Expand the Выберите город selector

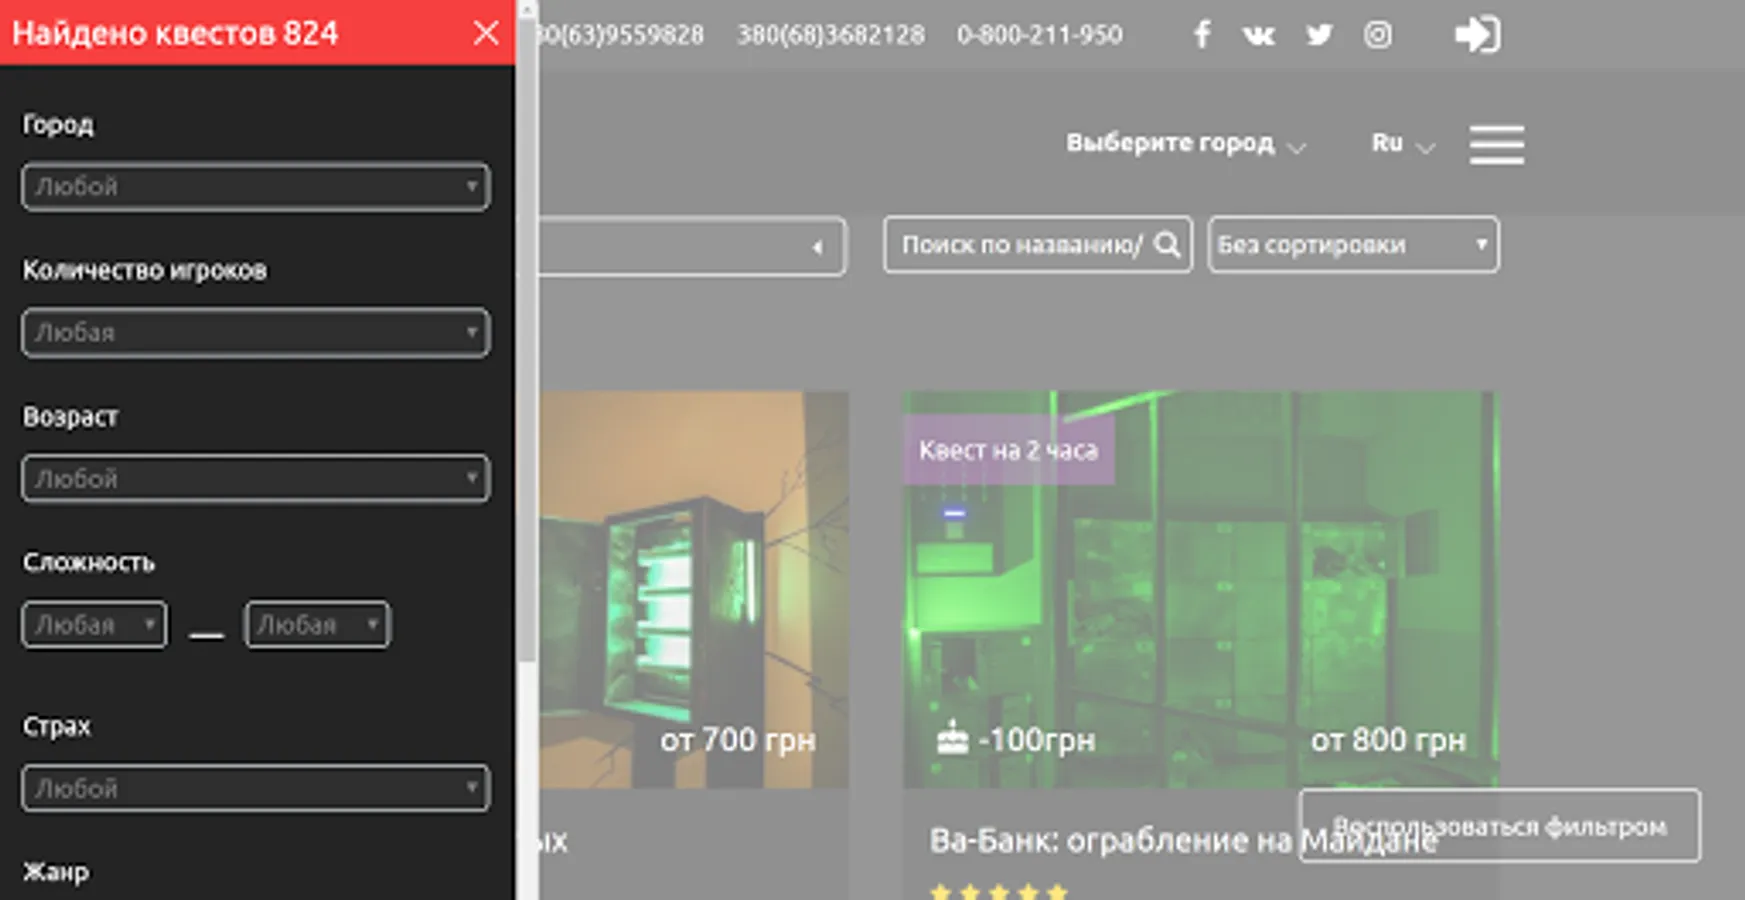[1186, 144]
